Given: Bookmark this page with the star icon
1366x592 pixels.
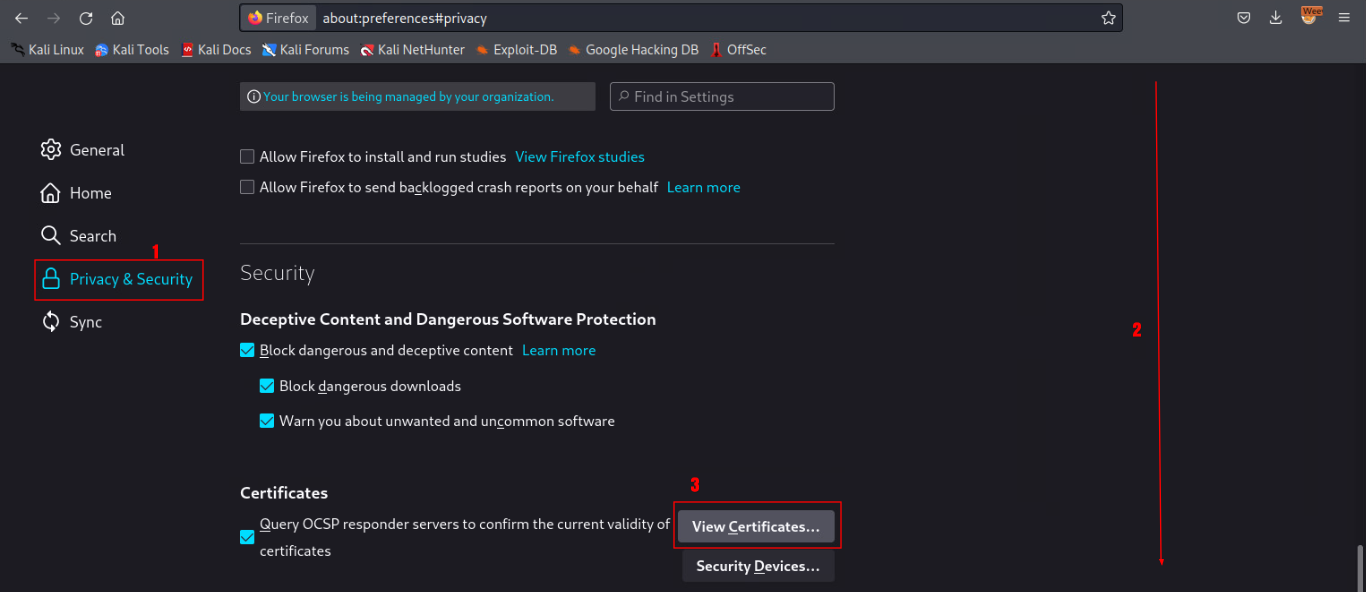Looking at the screenshot, I should pos(1108,18).
